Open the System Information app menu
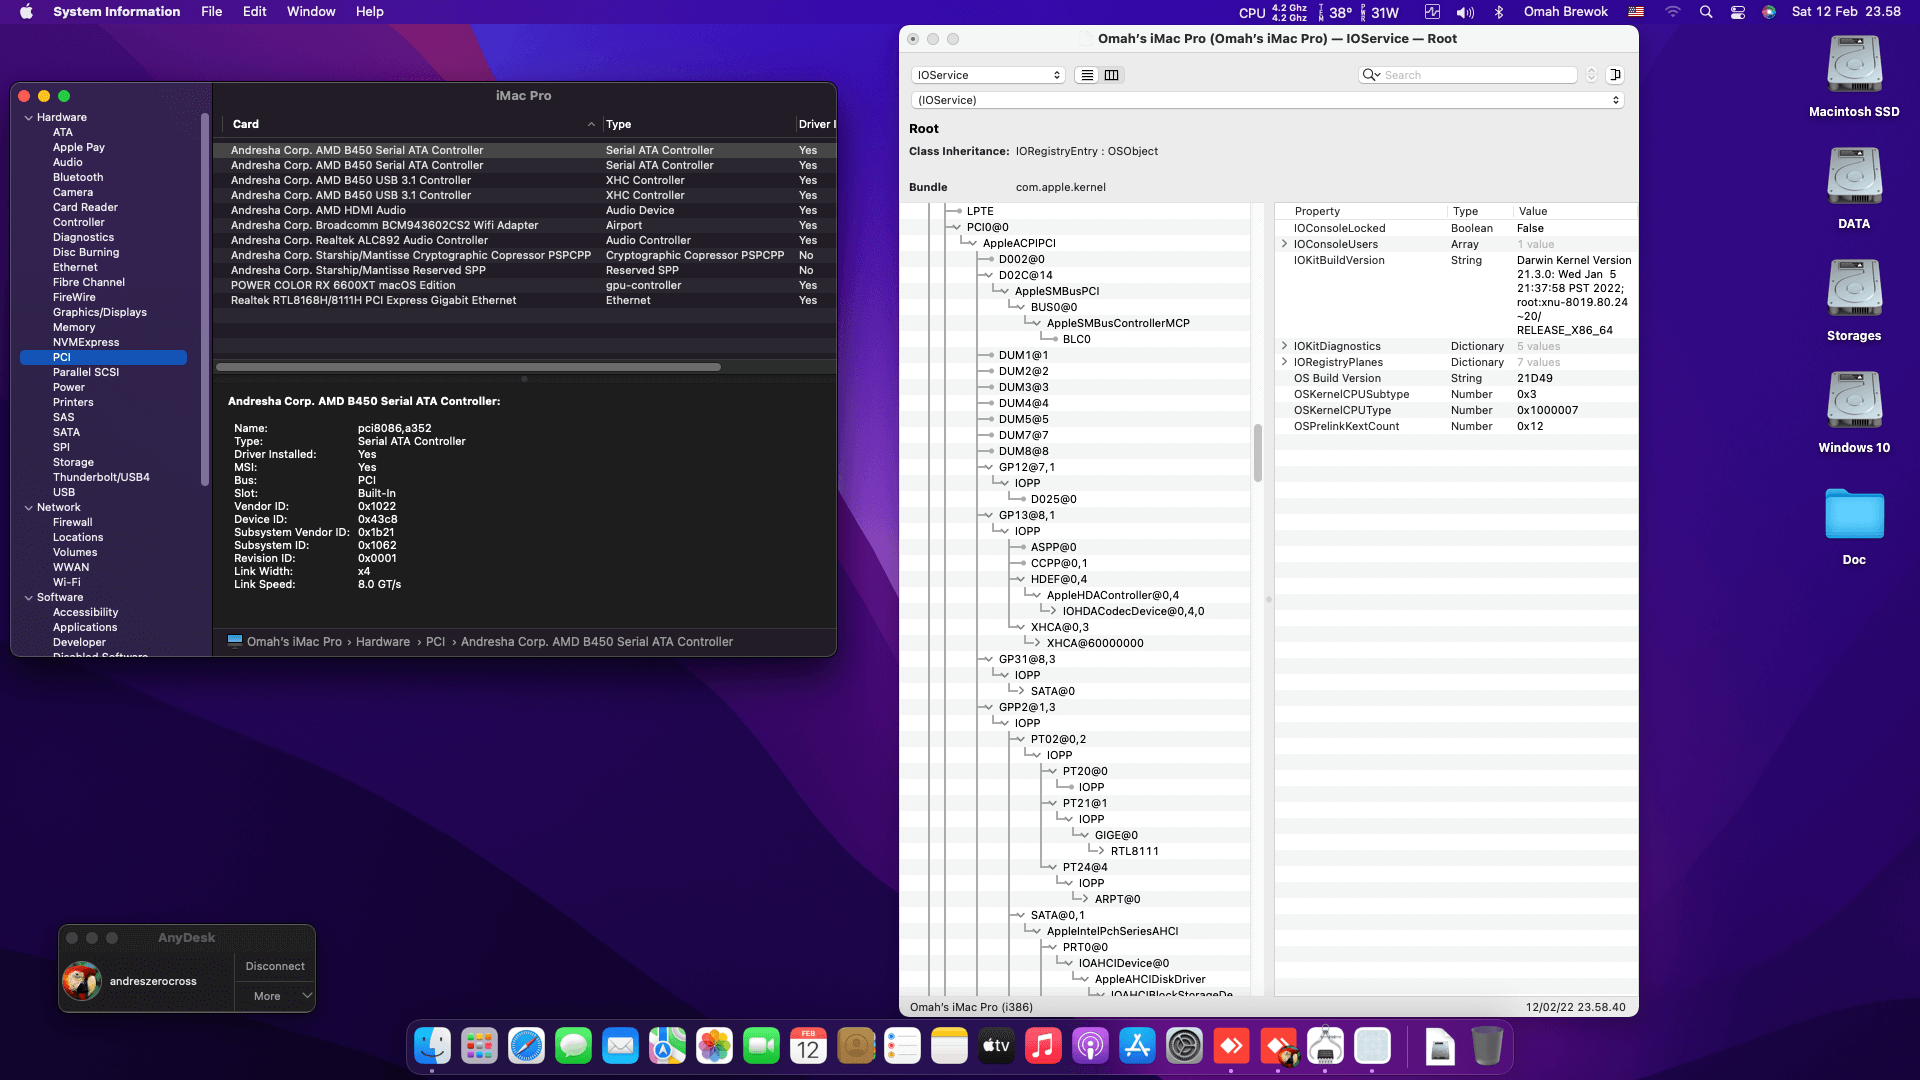 point(116,12)
